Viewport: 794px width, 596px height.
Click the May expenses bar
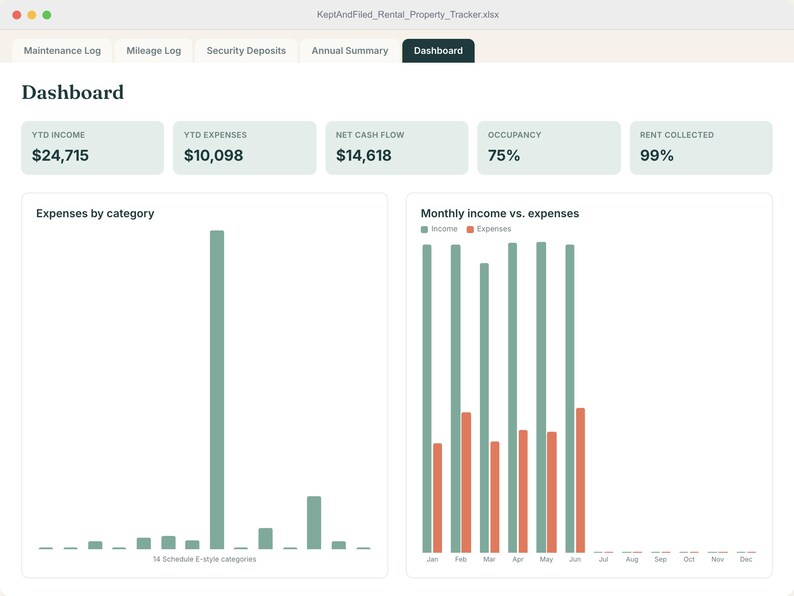point(552,492)
